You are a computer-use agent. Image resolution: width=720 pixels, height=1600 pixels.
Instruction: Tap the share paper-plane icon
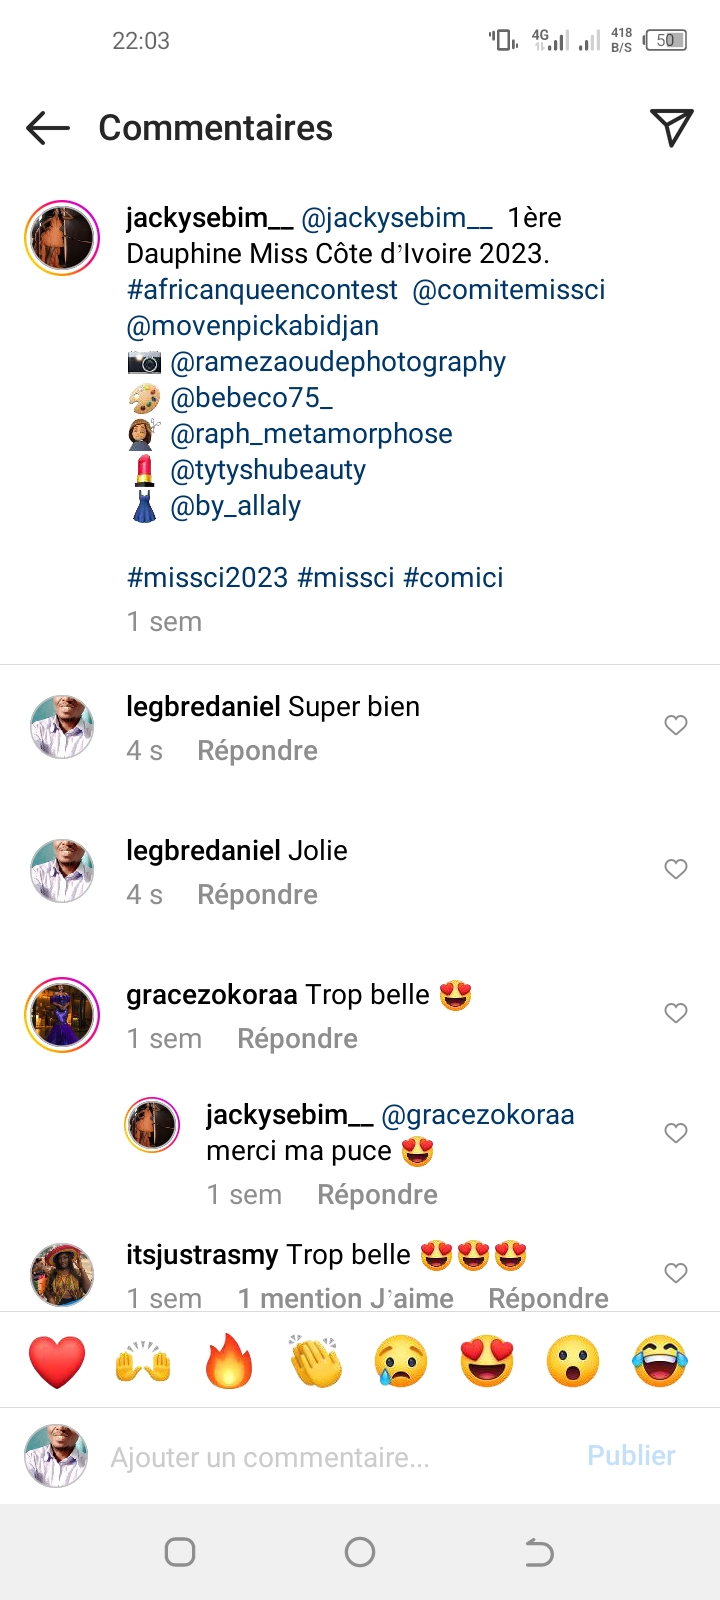[671, 128]
